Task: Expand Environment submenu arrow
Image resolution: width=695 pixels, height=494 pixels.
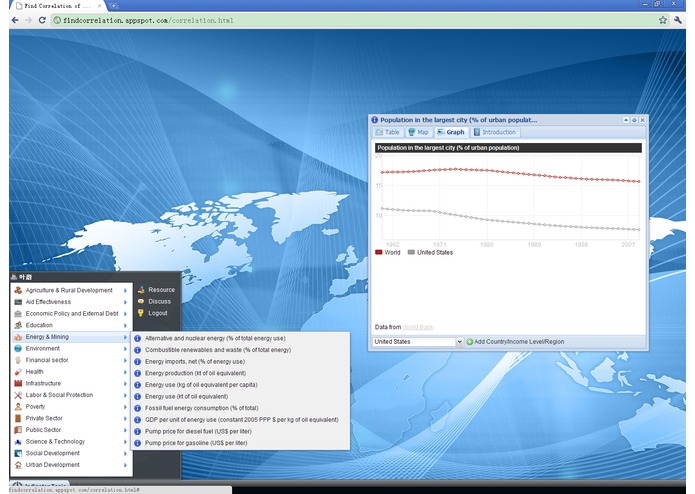Action: pos(125,349)
